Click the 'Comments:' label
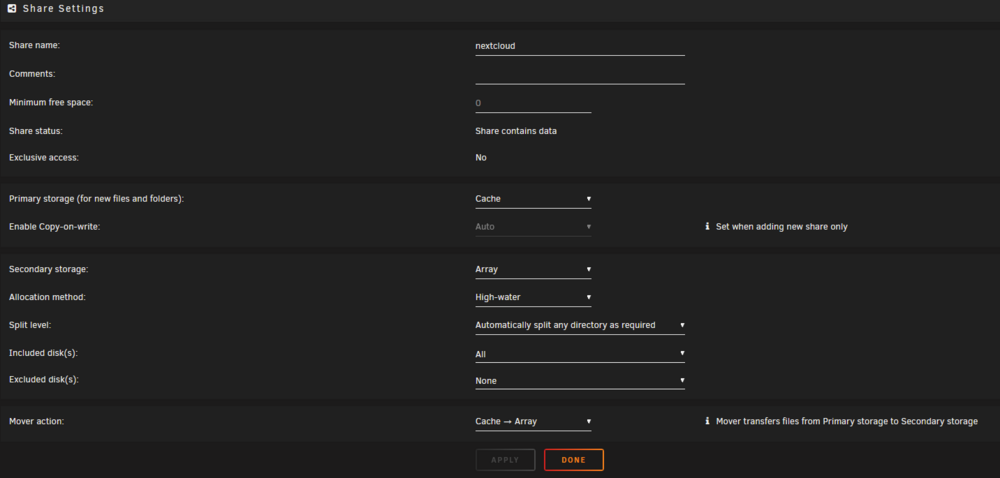Image resolution: width=1000 pixels, height=478 pixels. (33, 74)
